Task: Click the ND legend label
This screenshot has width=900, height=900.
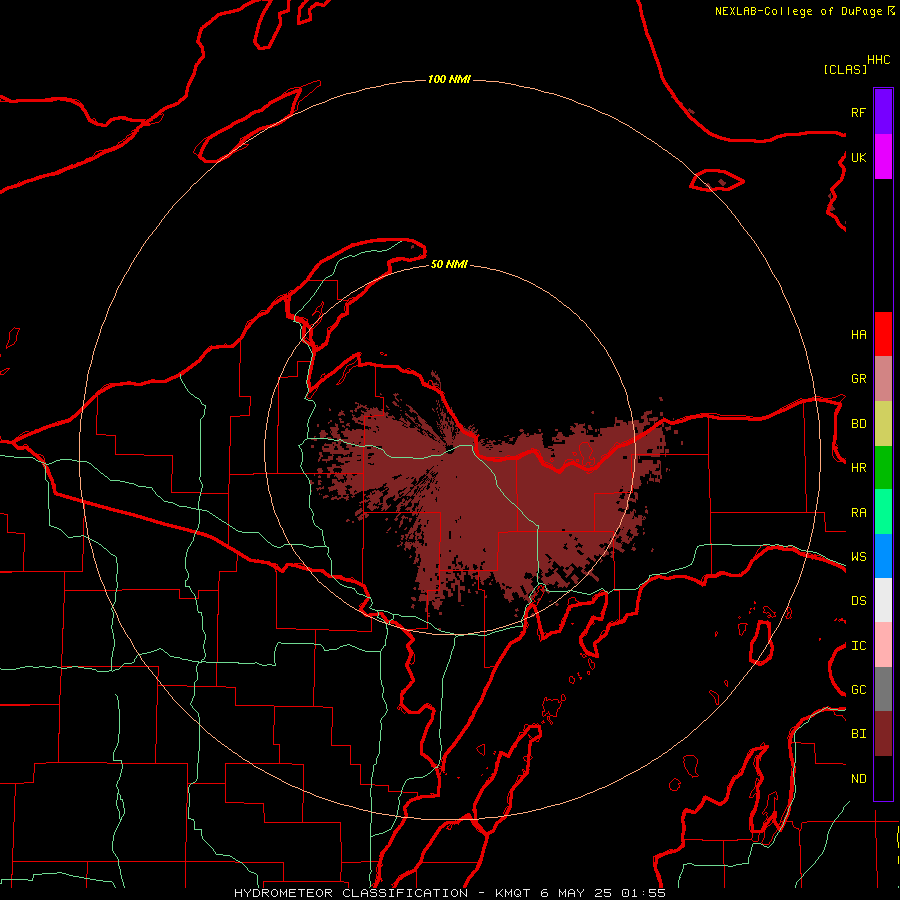Action: pyautogui.click(x=858, y=779)
